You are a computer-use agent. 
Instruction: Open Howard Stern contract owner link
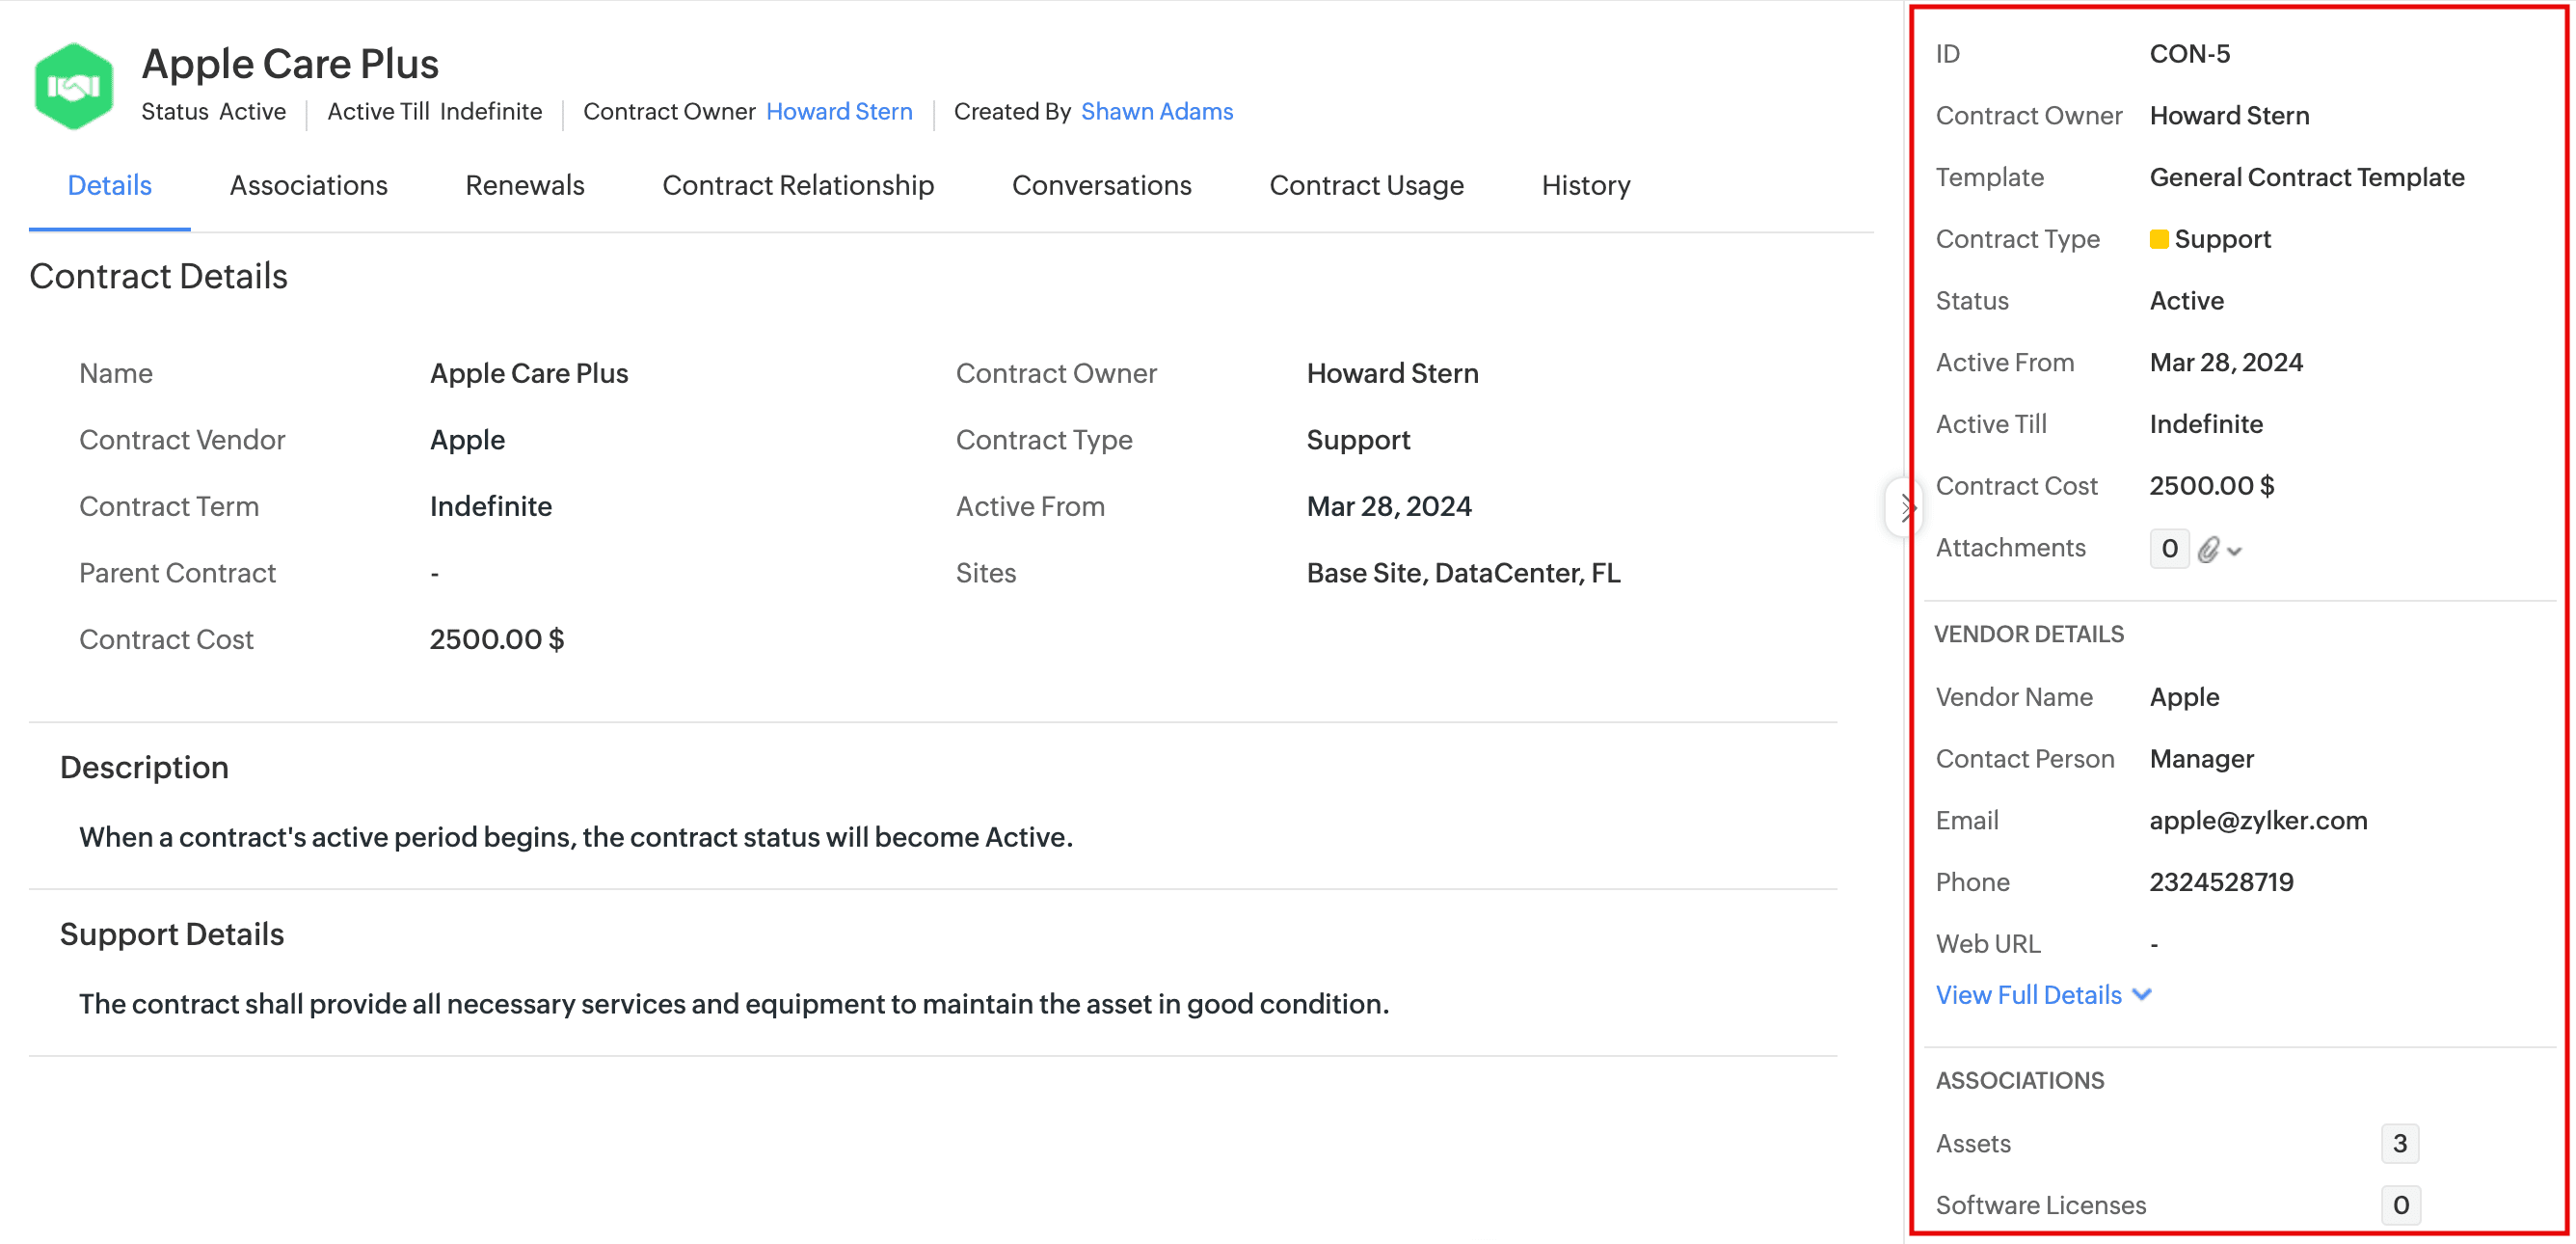point(838,111)
